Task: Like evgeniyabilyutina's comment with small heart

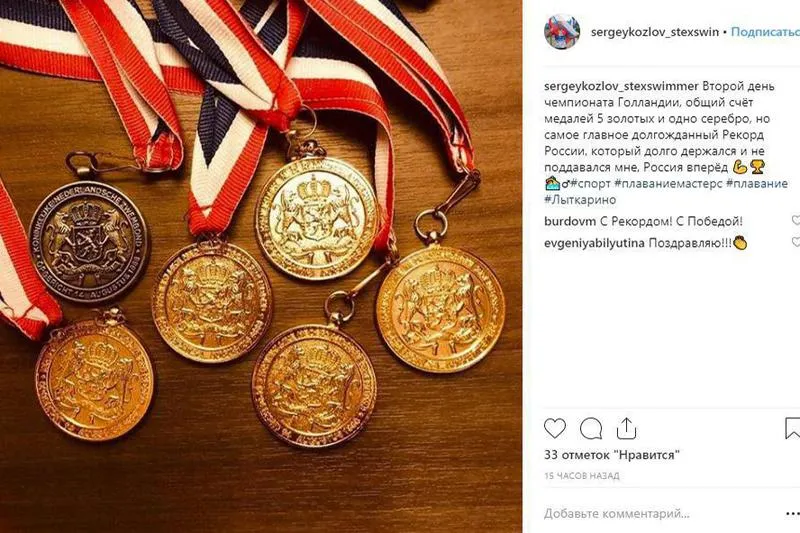Action: point(795,241)
